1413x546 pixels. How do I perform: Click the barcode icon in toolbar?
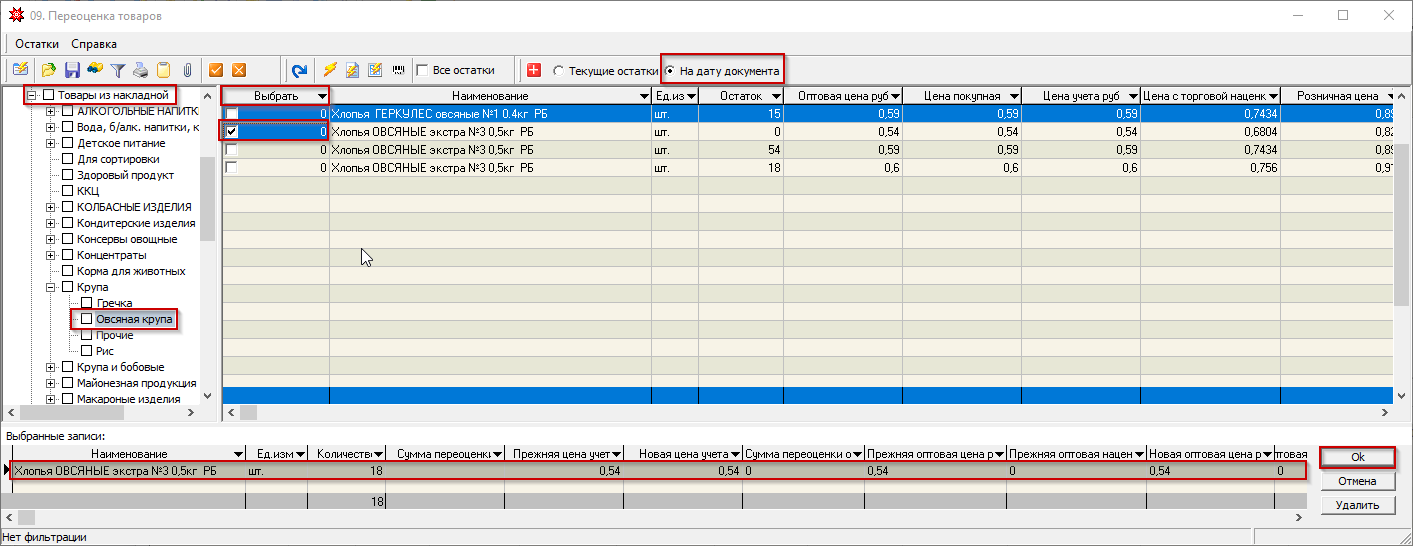click(399, 70)
